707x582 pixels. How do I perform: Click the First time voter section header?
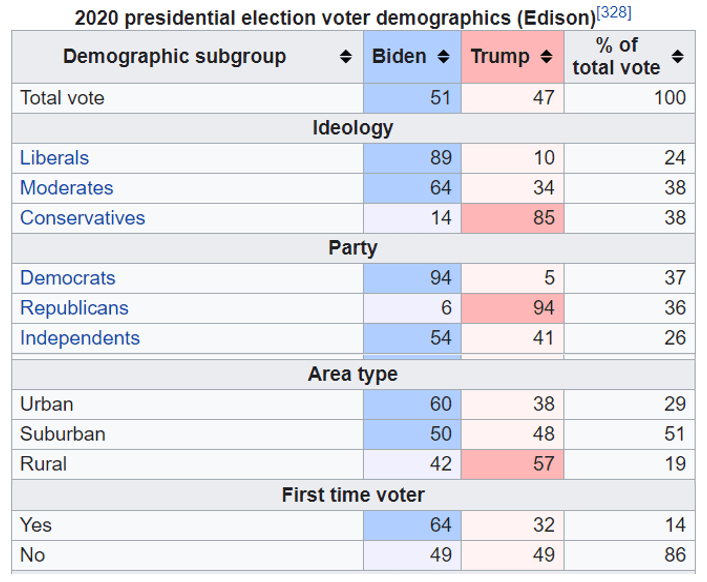[352, 495]
